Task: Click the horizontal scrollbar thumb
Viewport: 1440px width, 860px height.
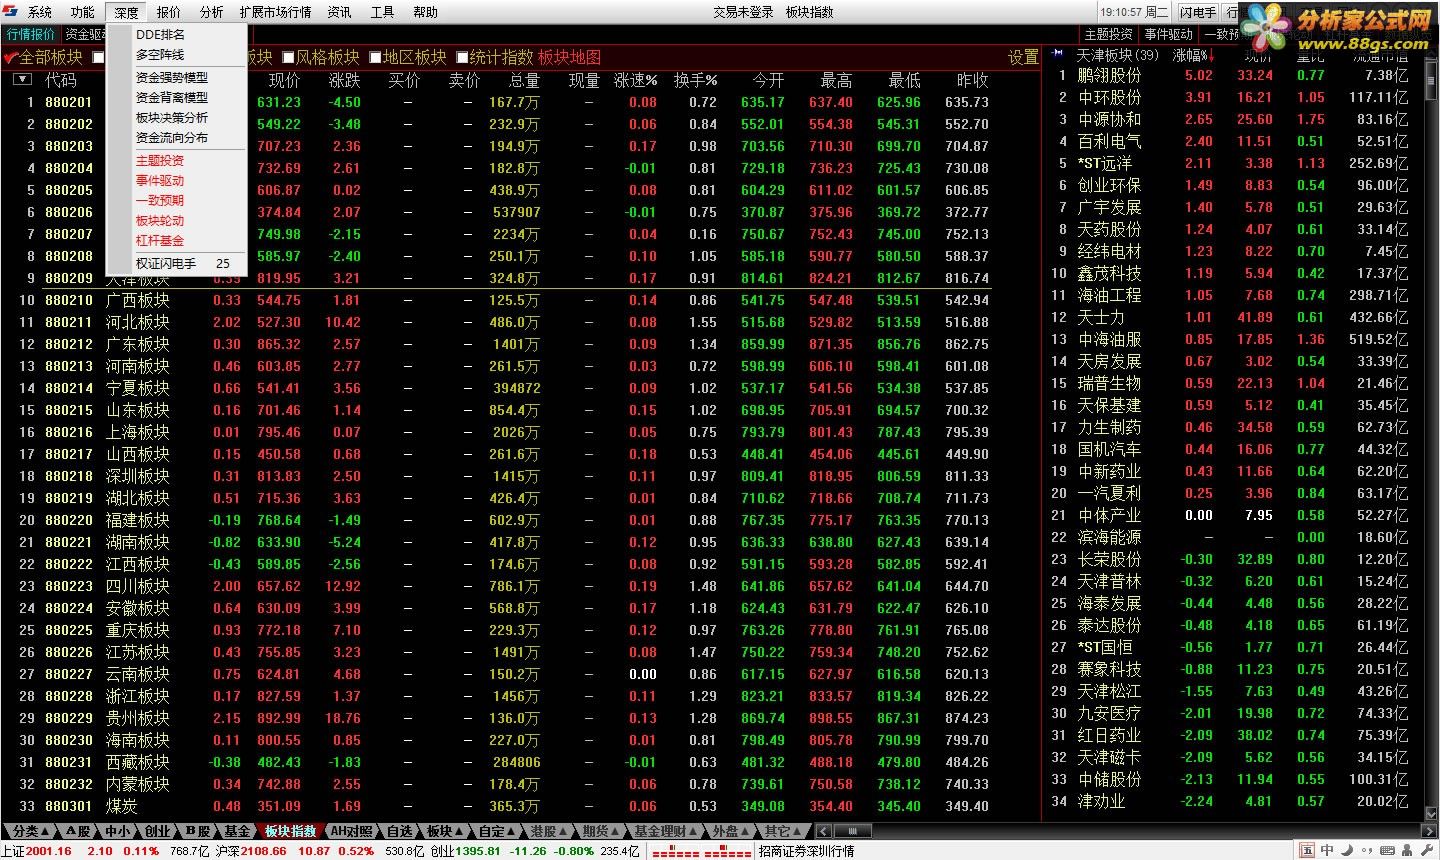Action: coord(853,831)
